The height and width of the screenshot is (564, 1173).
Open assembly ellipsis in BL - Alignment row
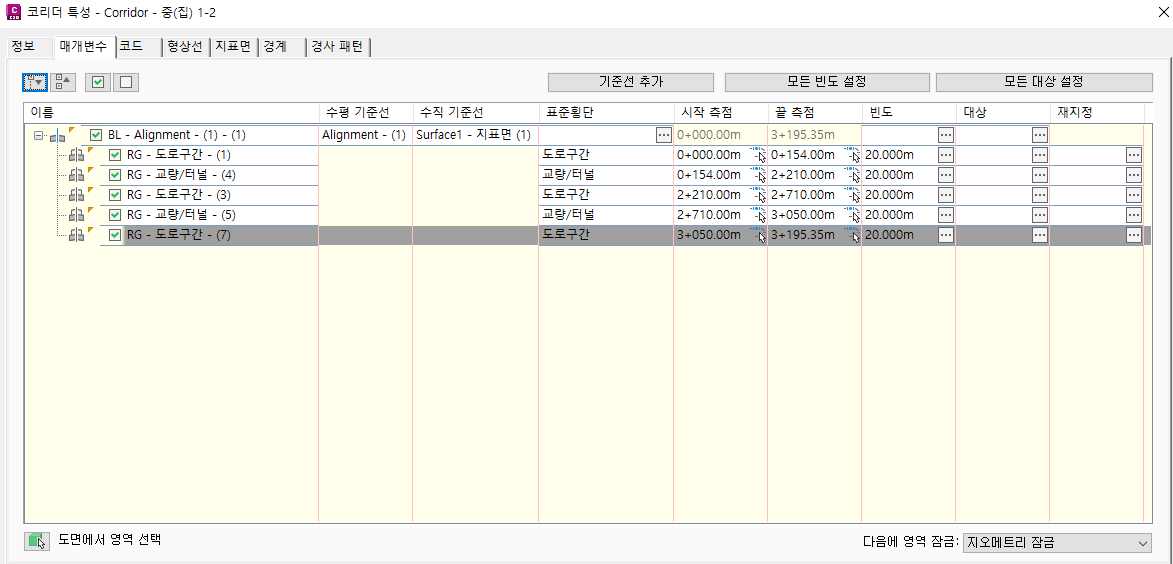(664, 135)
